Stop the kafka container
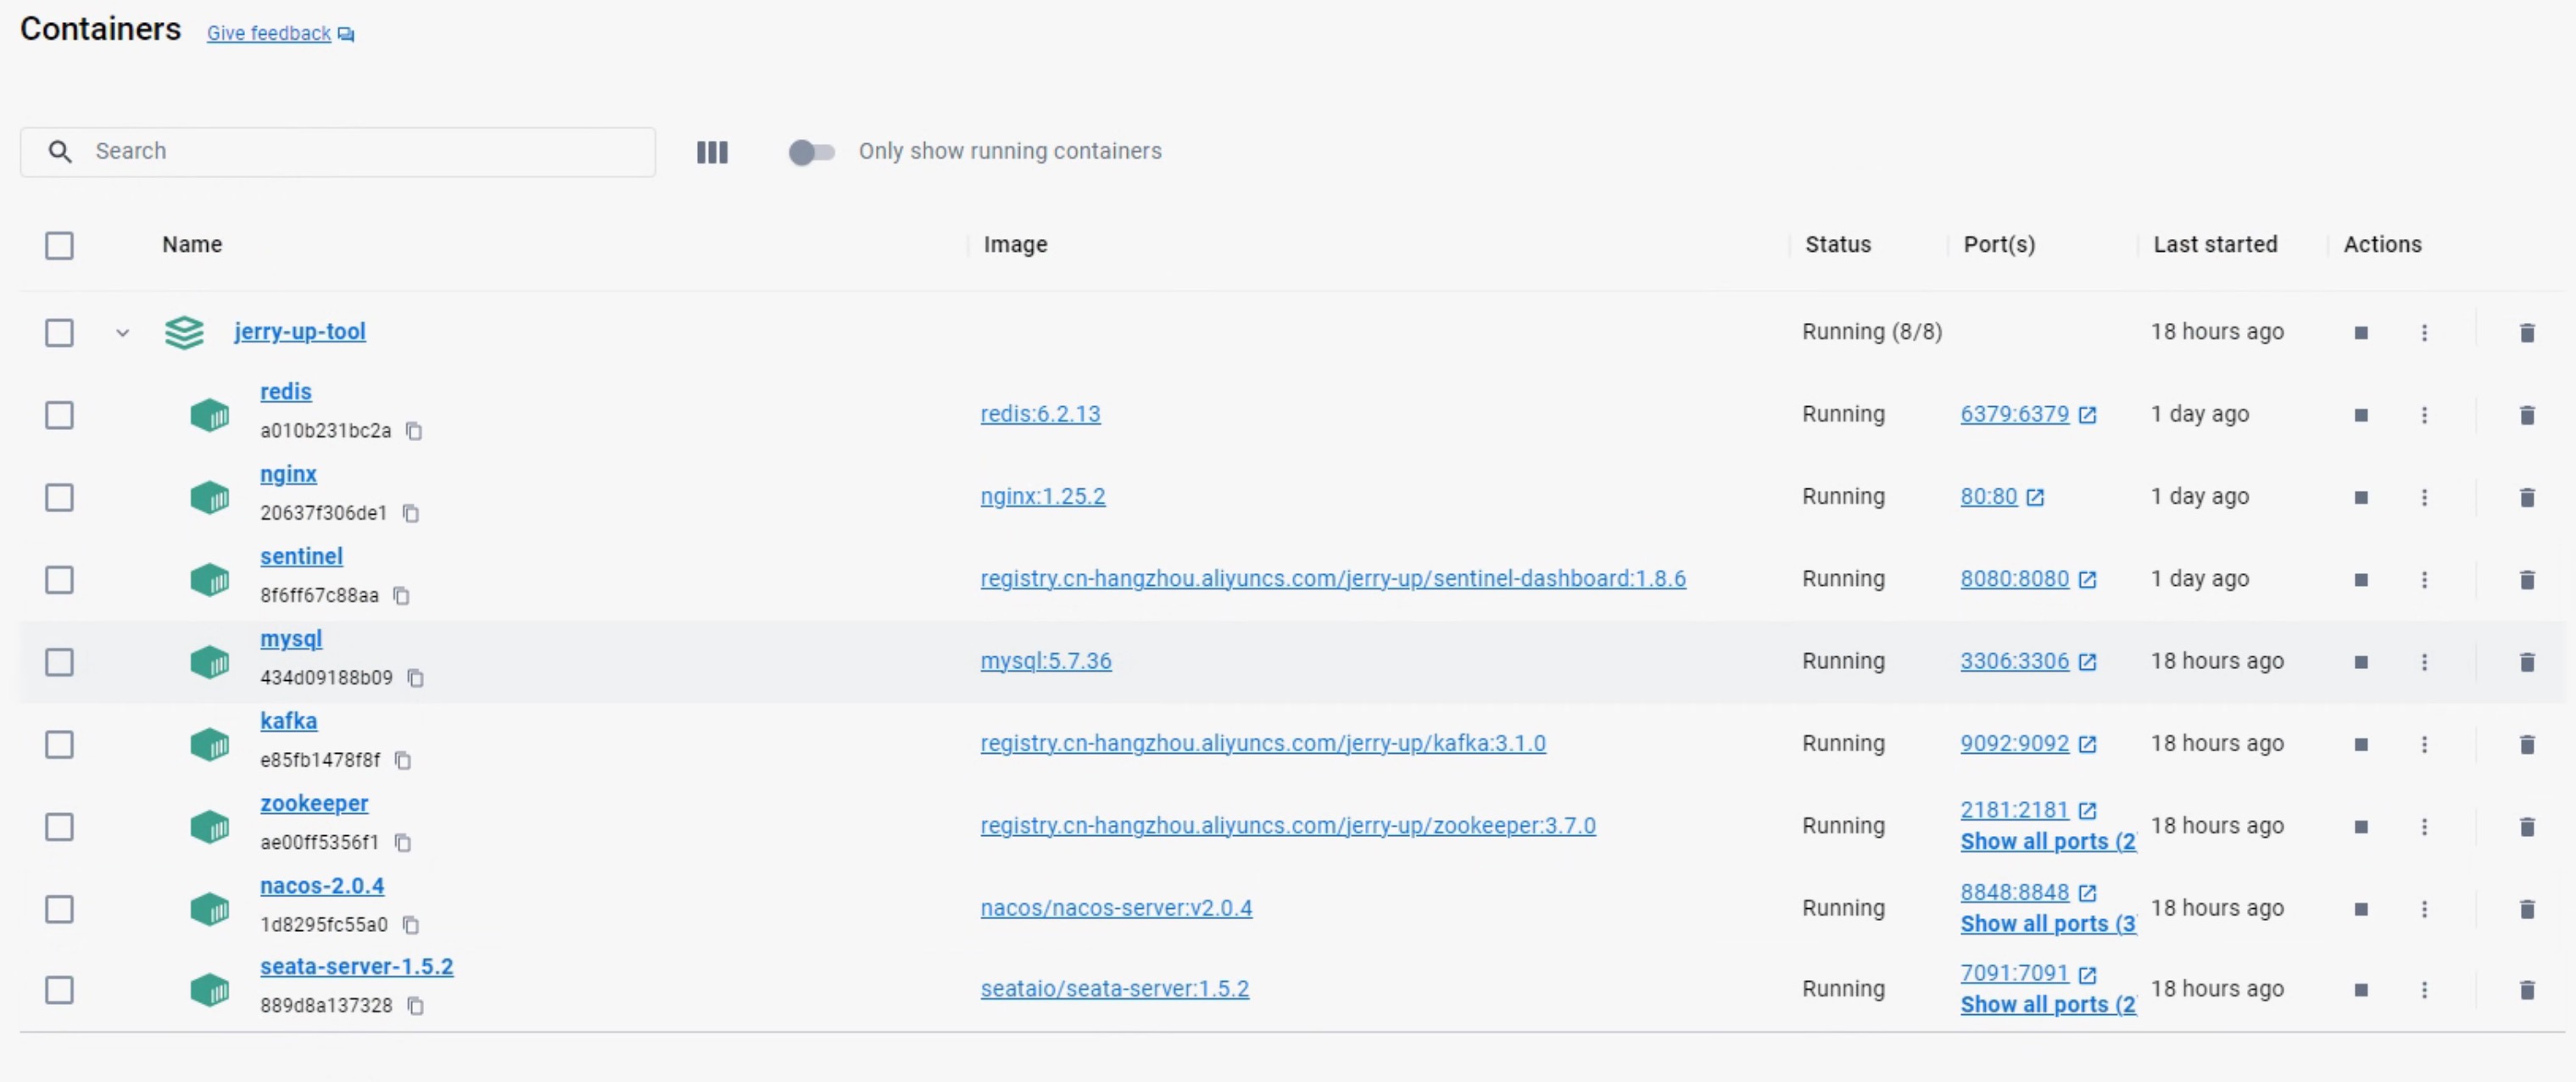 [x=2361, y=744]
